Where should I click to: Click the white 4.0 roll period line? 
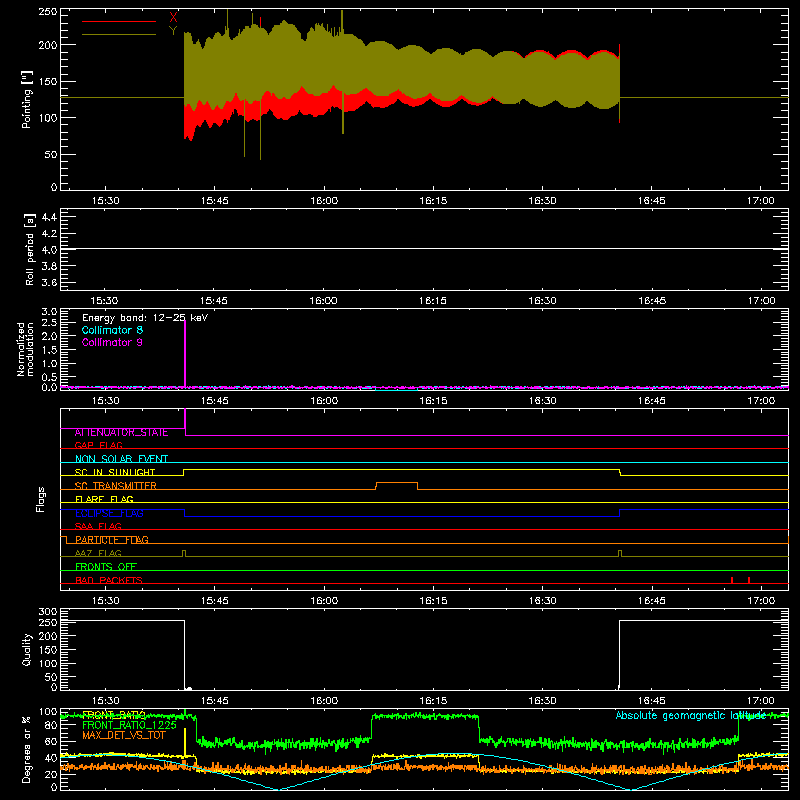(424, 249)
